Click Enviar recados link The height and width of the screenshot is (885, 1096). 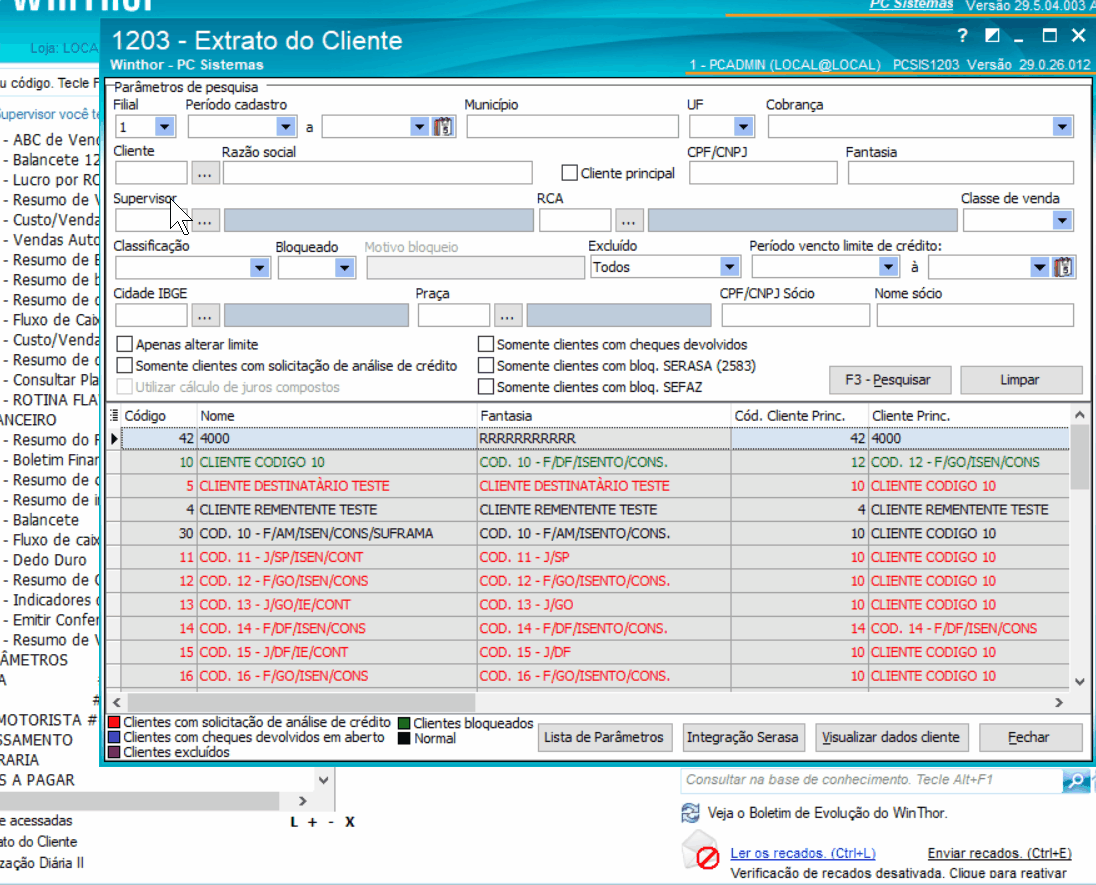point(1000,853)
